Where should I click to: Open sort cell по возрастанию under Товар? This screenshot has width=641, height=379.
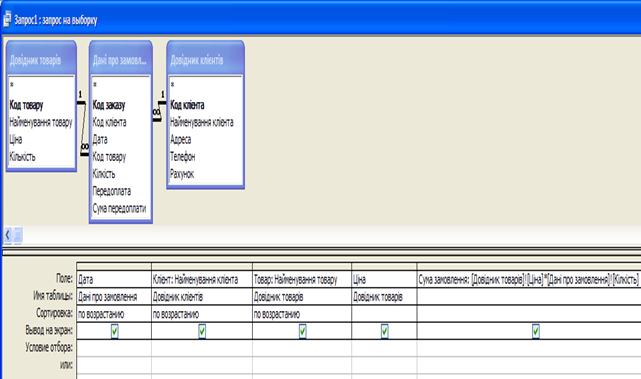tap(302, 314)
